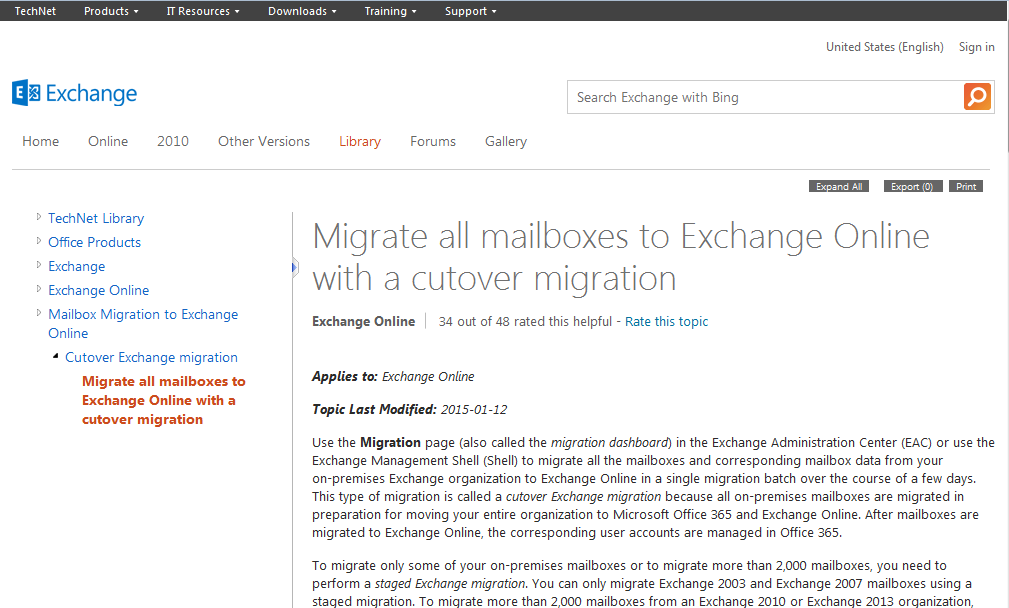Screen dimensions: 1009x608
Task: Expand the Exchange tree node arrow
Action: [x=39, y=265]
